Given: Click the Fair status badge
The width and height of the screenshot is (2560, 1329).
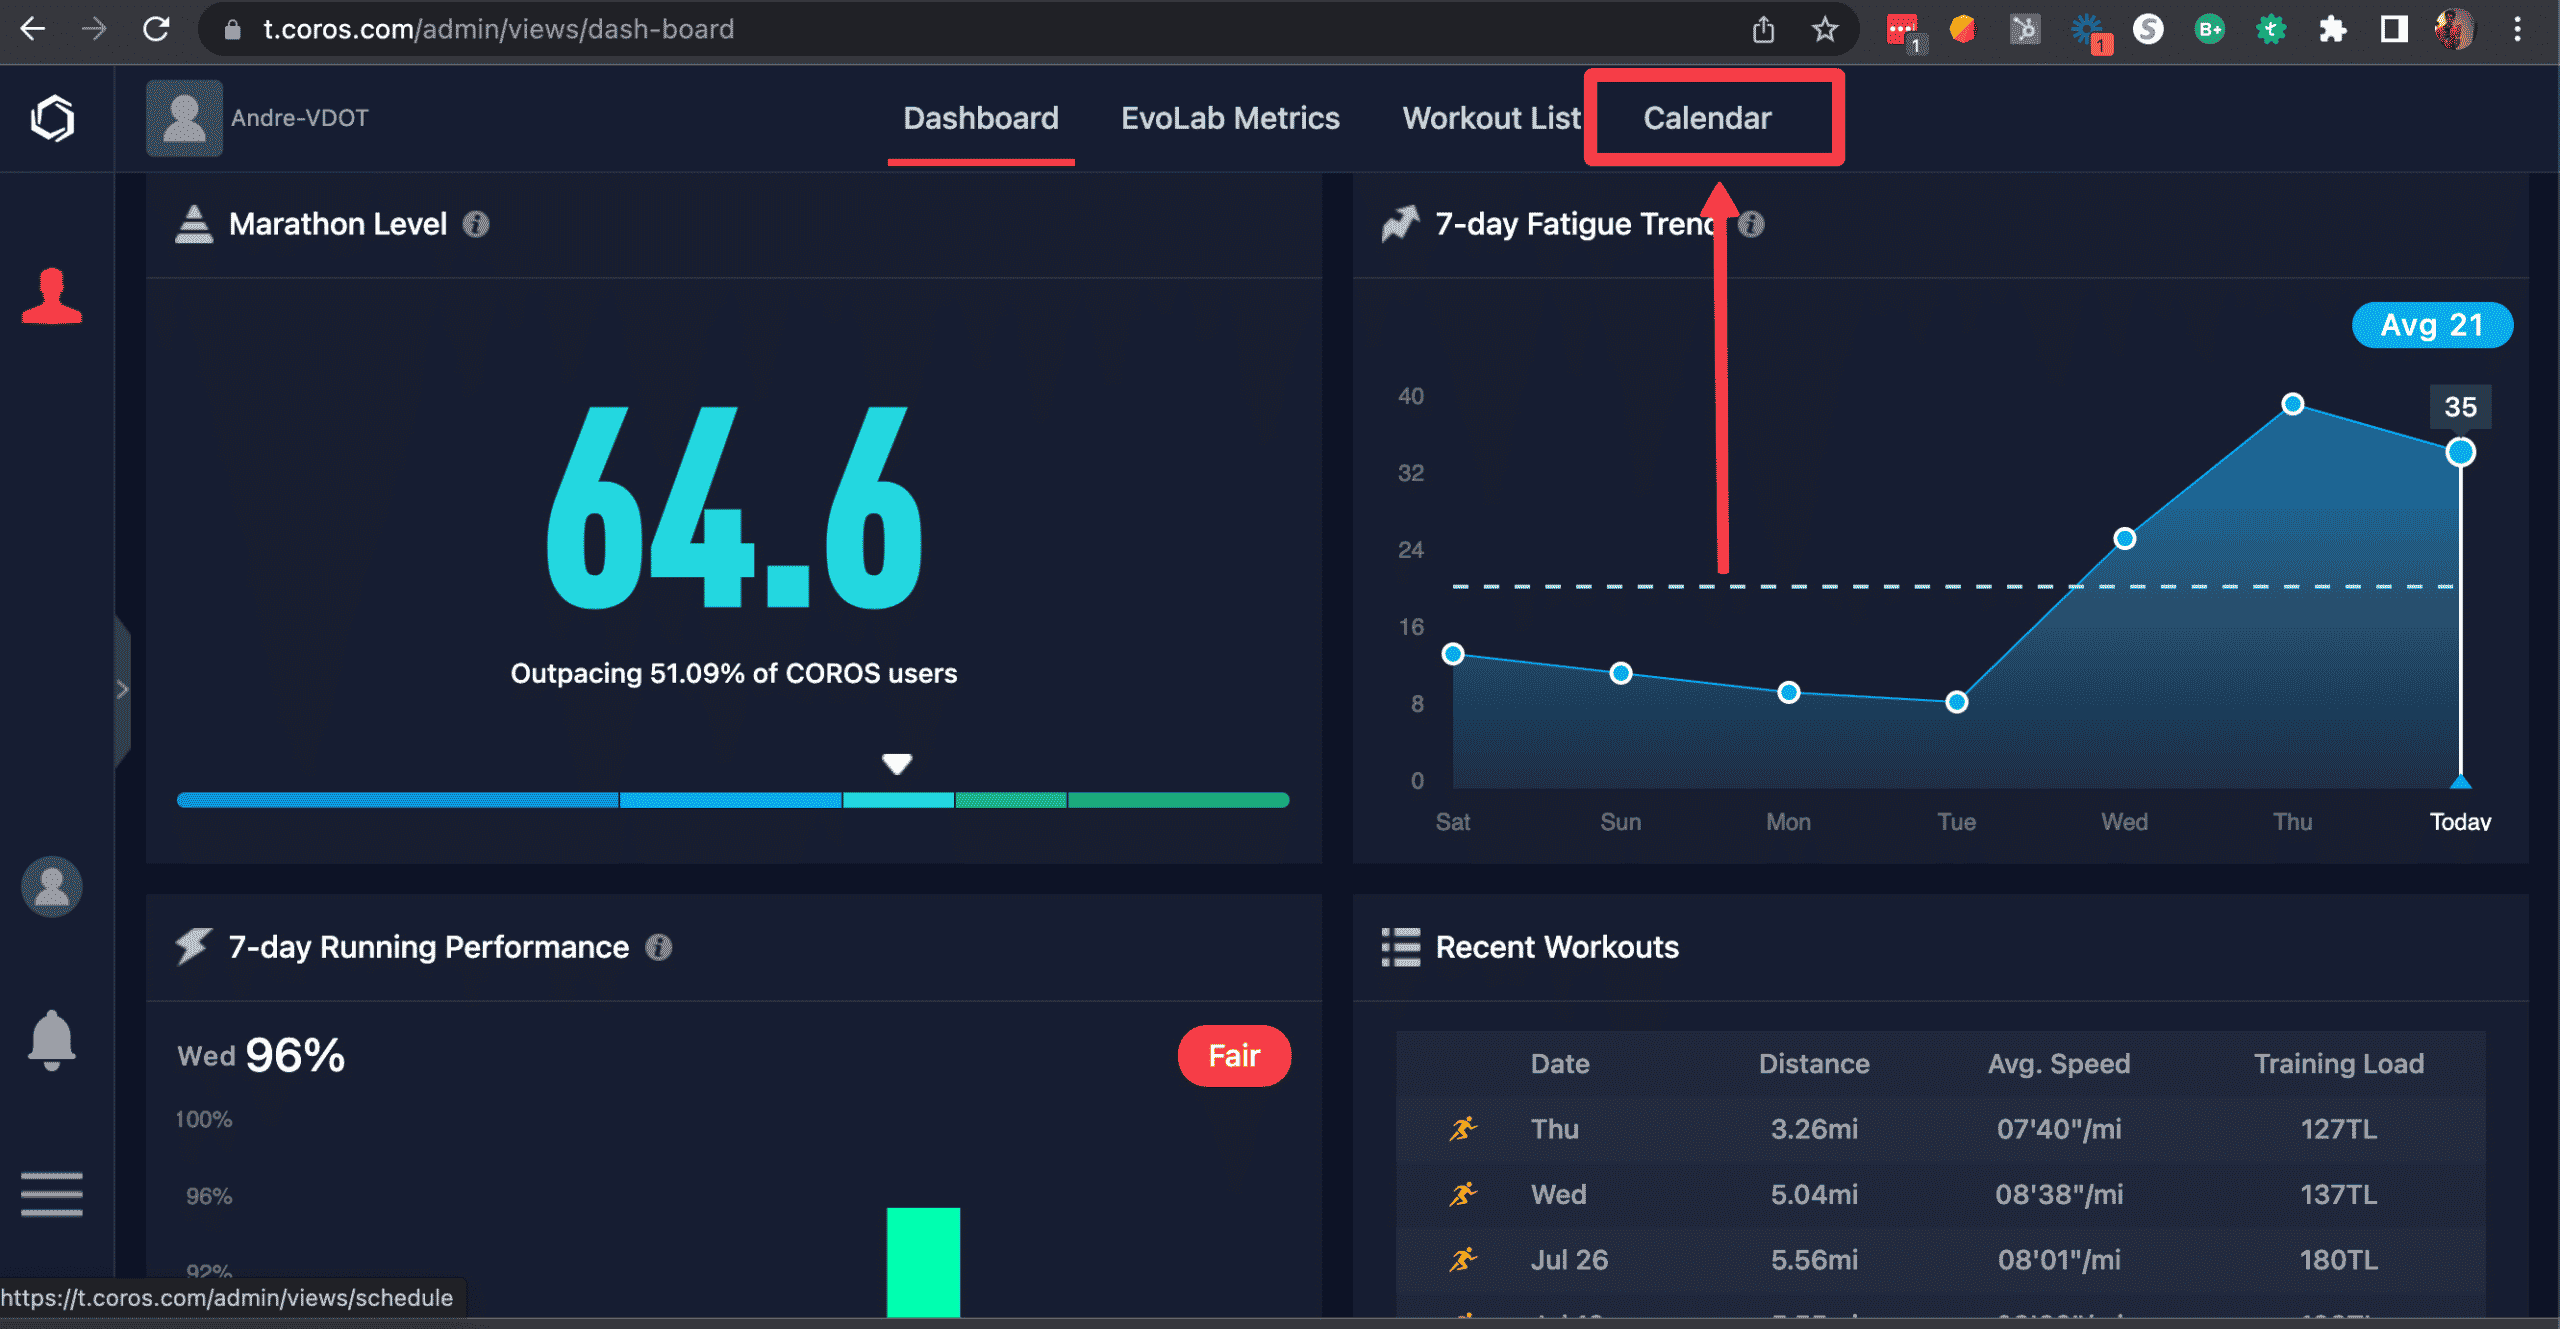Looking at the screenshot, I should [x=1234, y=1055].
